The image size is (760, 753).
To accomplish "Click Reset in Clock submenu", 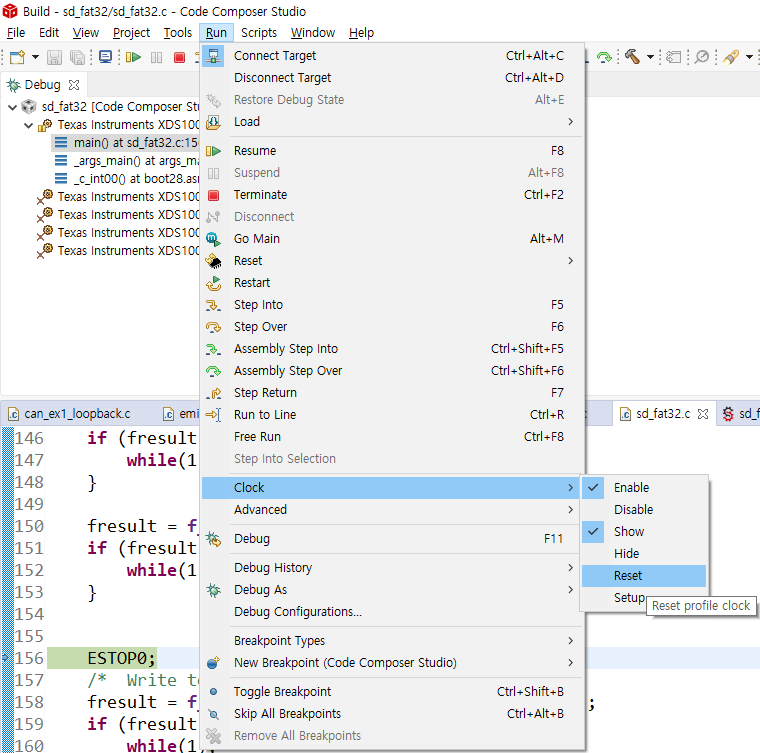I will pyautogui.click(x=643, y=576).
